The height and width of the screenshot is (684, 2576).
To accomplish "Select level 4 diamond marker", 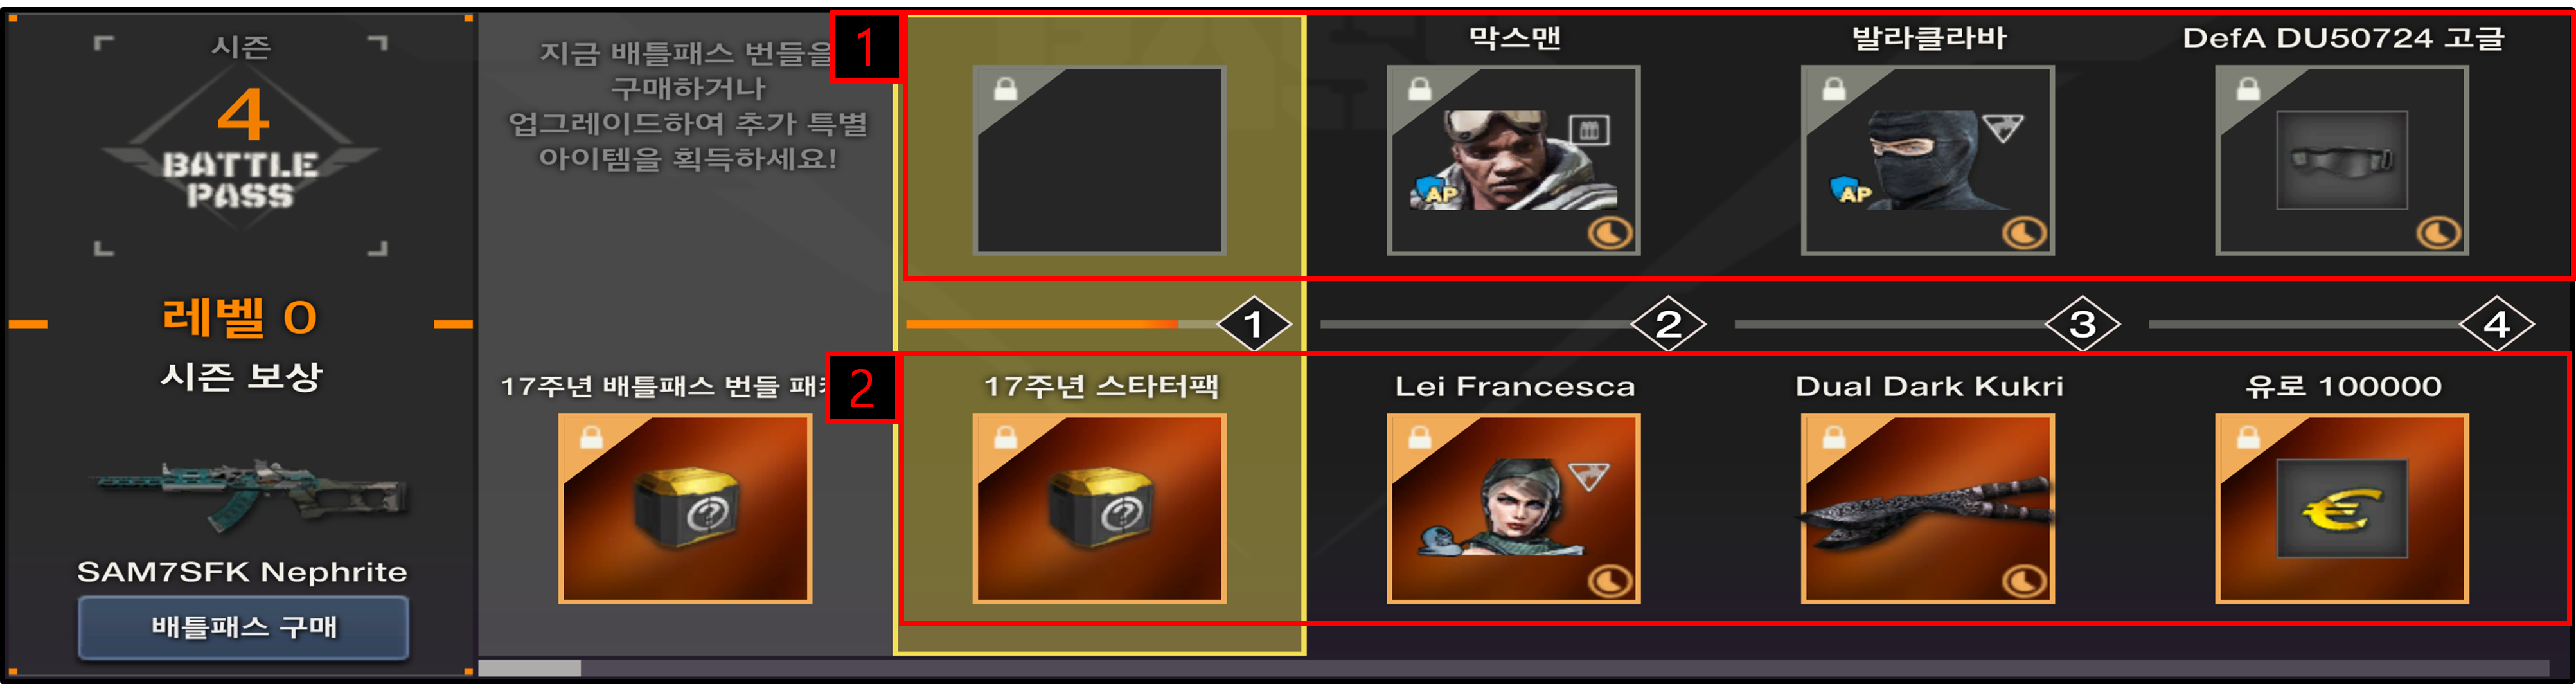I will (x=2496, y=324).
